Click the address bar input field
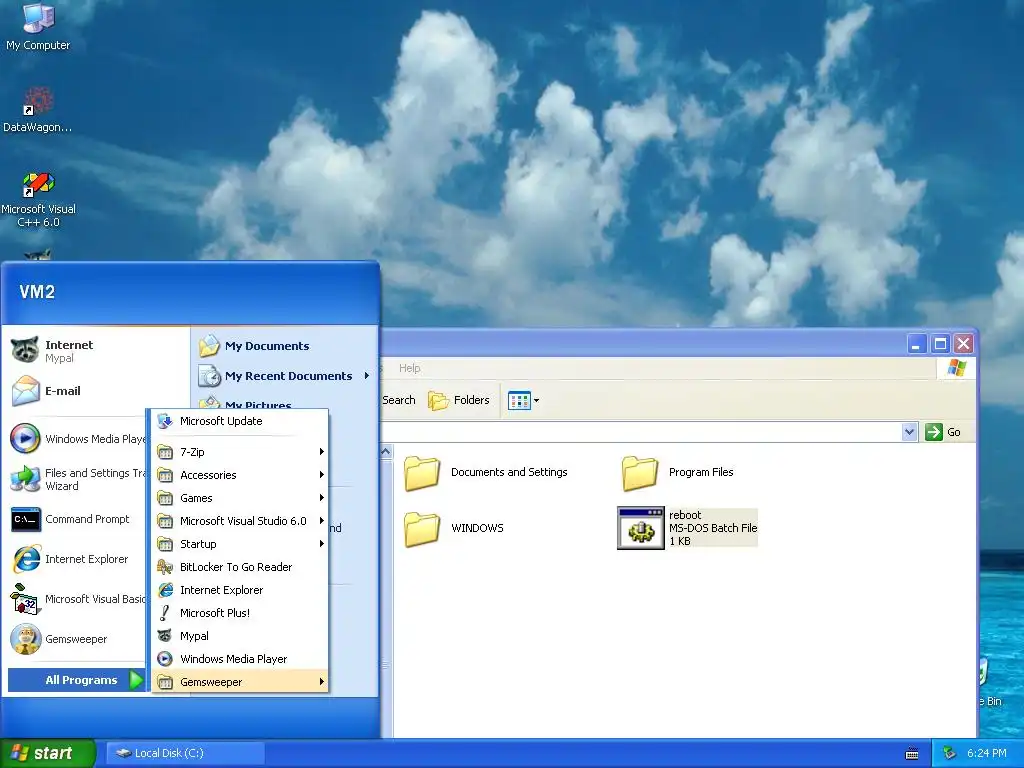 641,432
